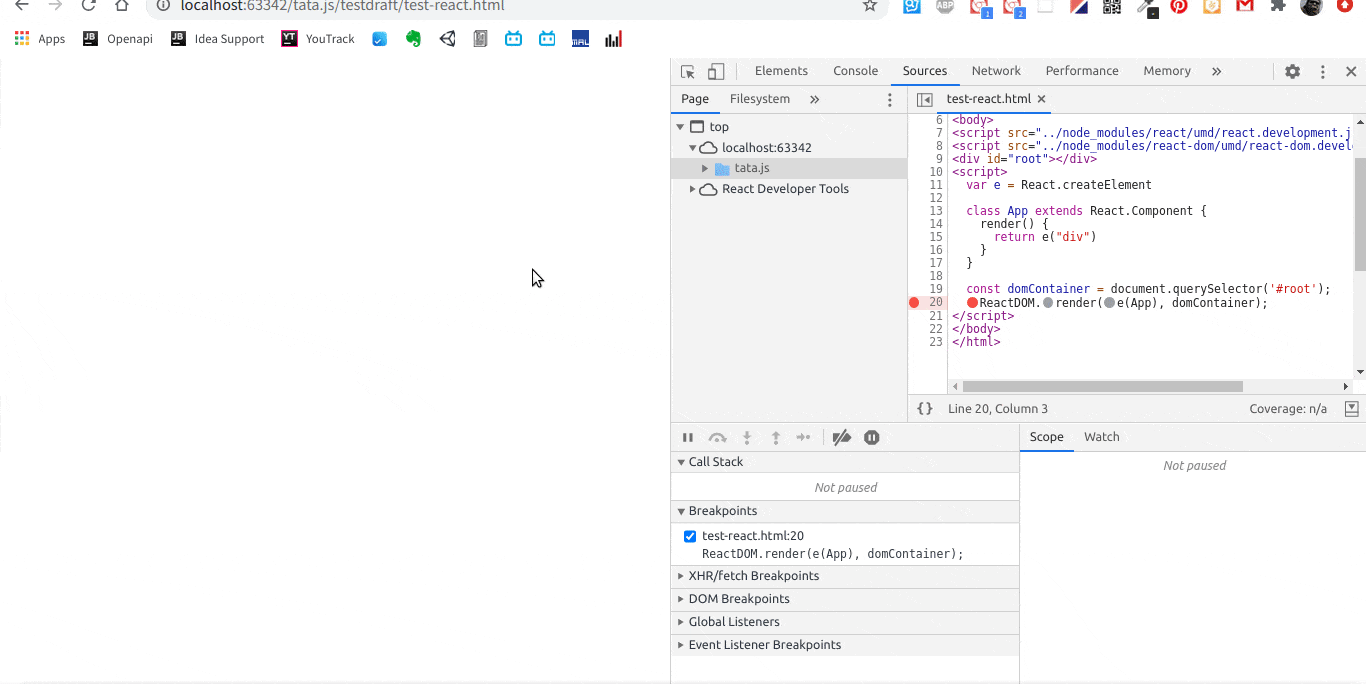Uncheck the test-react.html:20 breakpoint checkbox
Image resolution: width=1366 pixels, height=684 pixels.
tap(690, 536)
